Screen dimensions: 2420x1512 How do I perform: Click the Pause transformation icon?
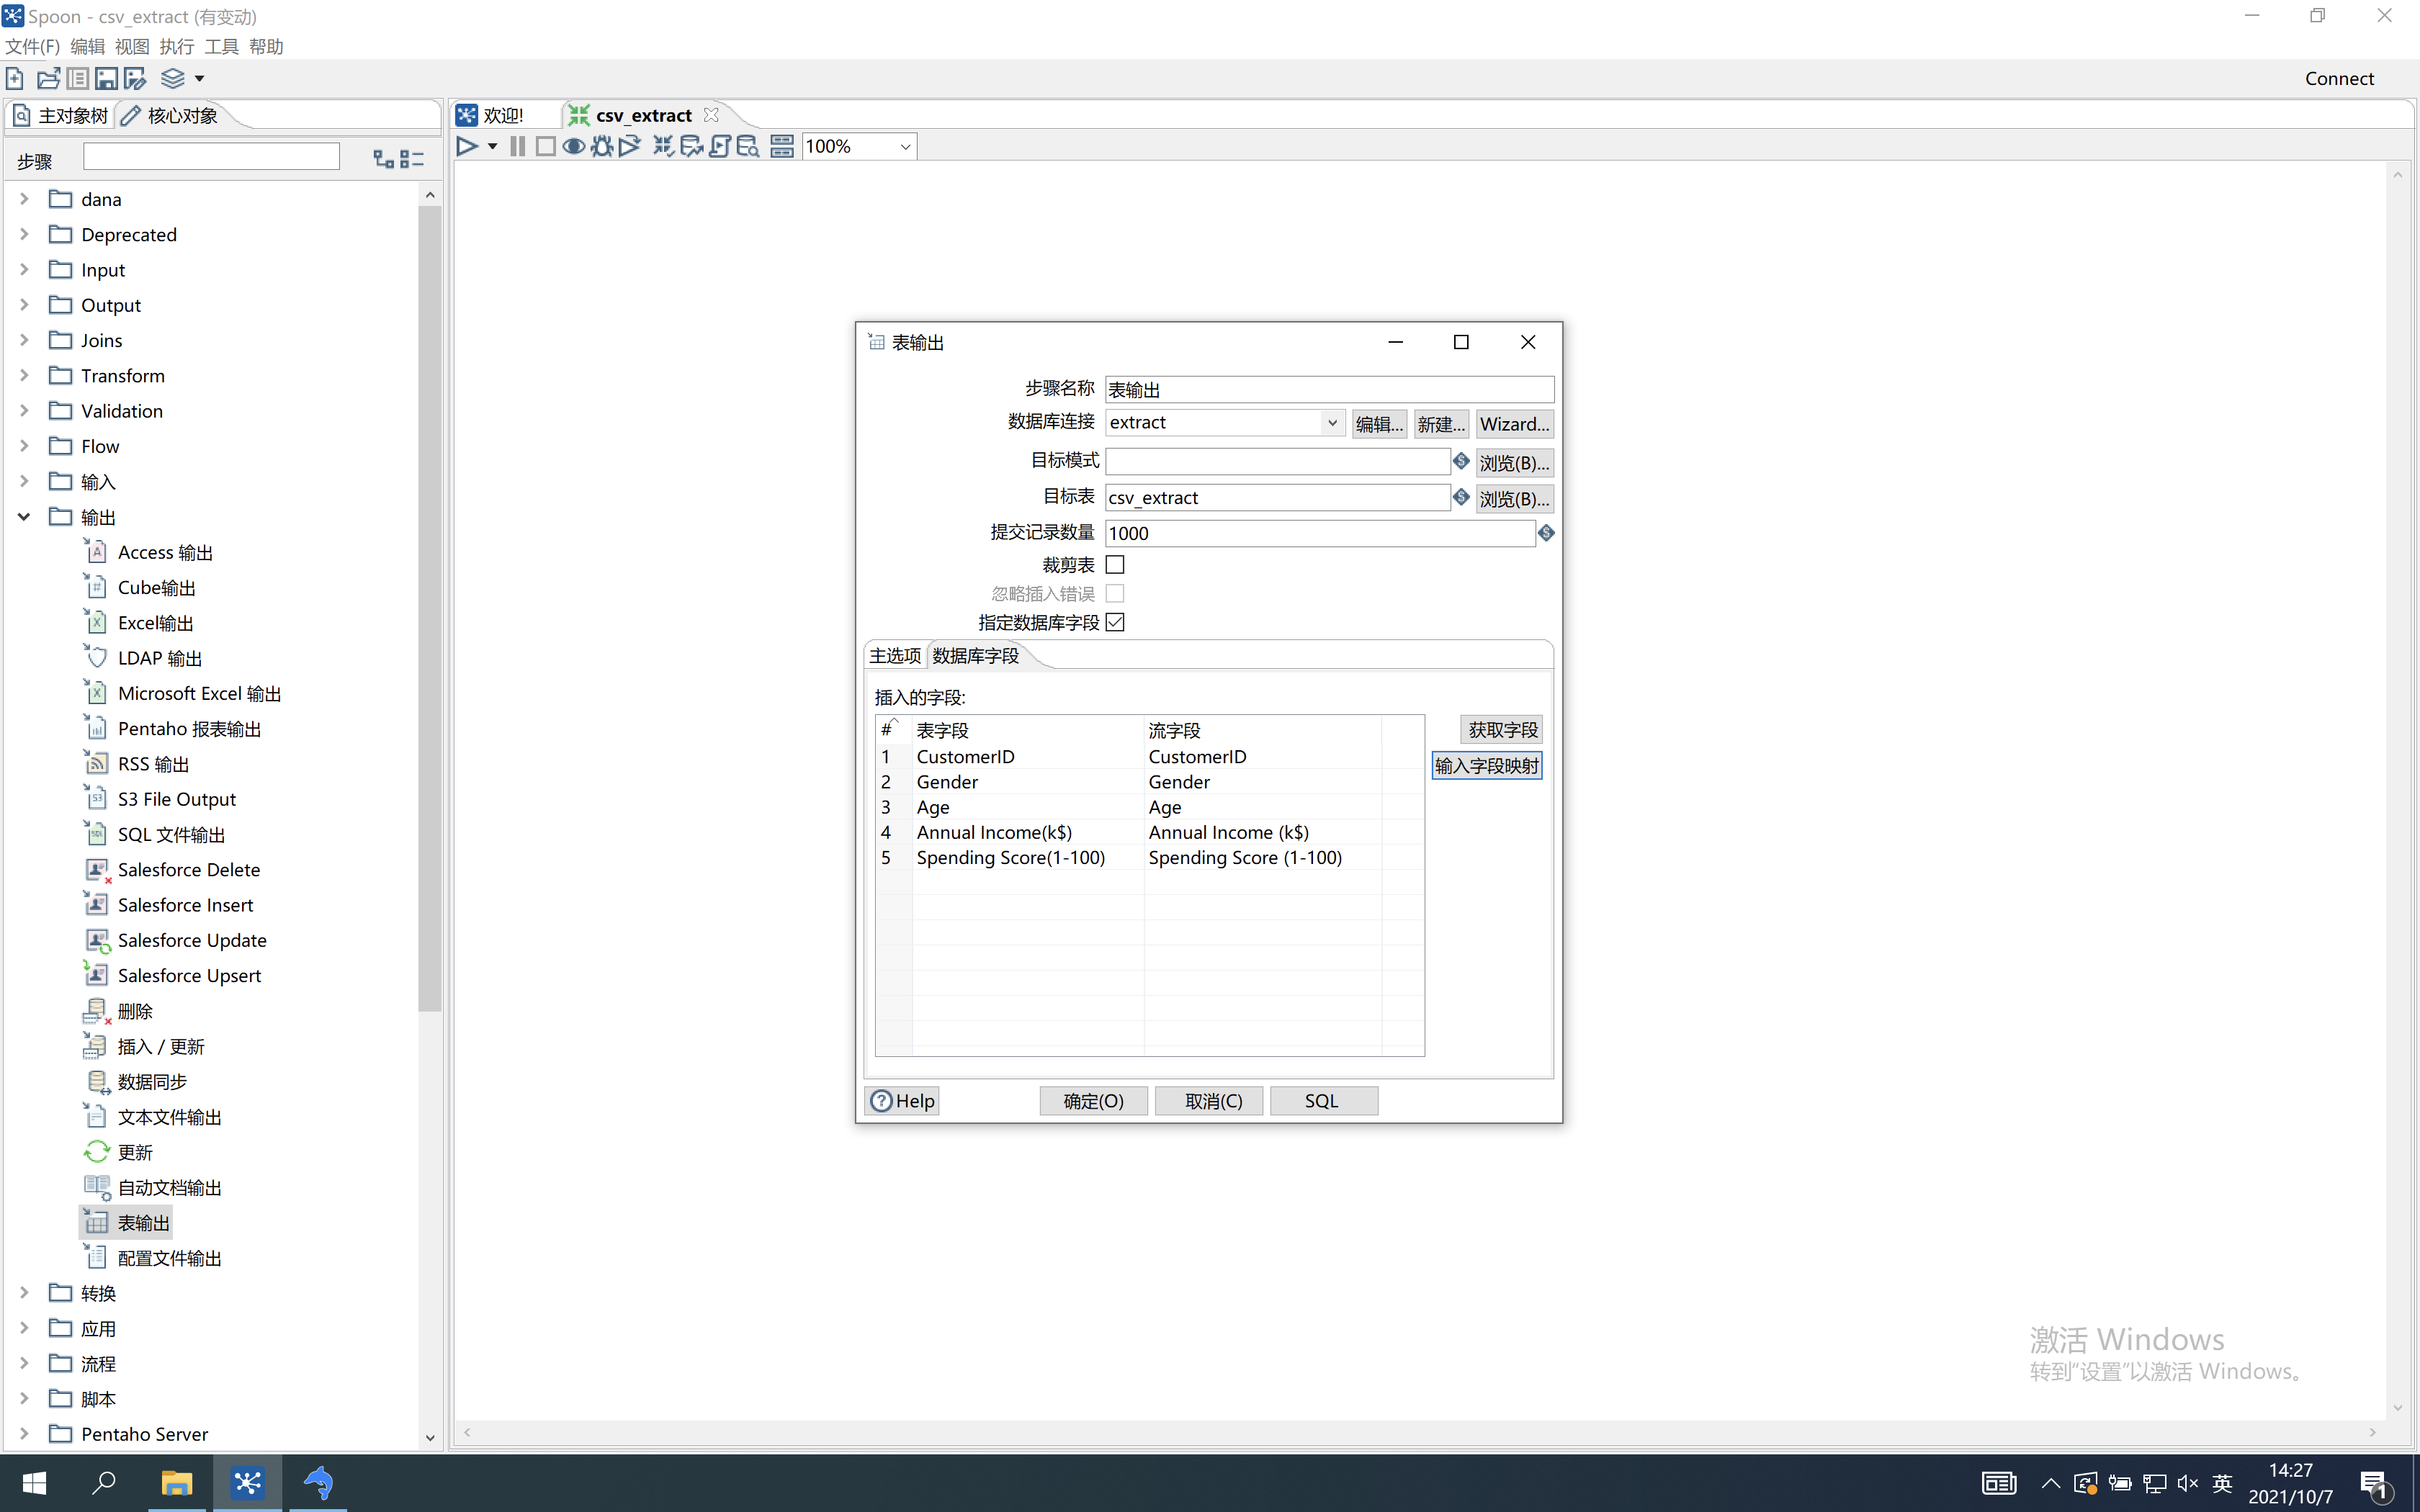pyautogui.click(x=517, y=146)
